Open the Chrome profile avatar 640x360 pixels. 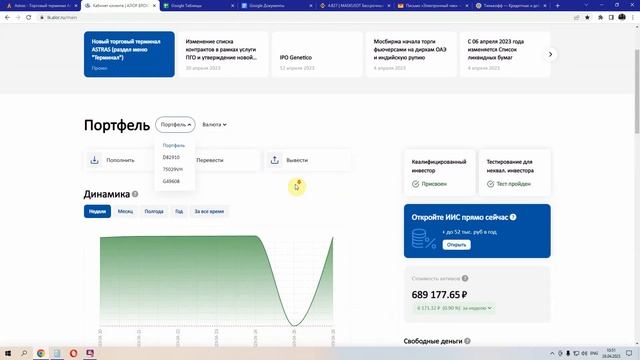click(x=622, y=17)
